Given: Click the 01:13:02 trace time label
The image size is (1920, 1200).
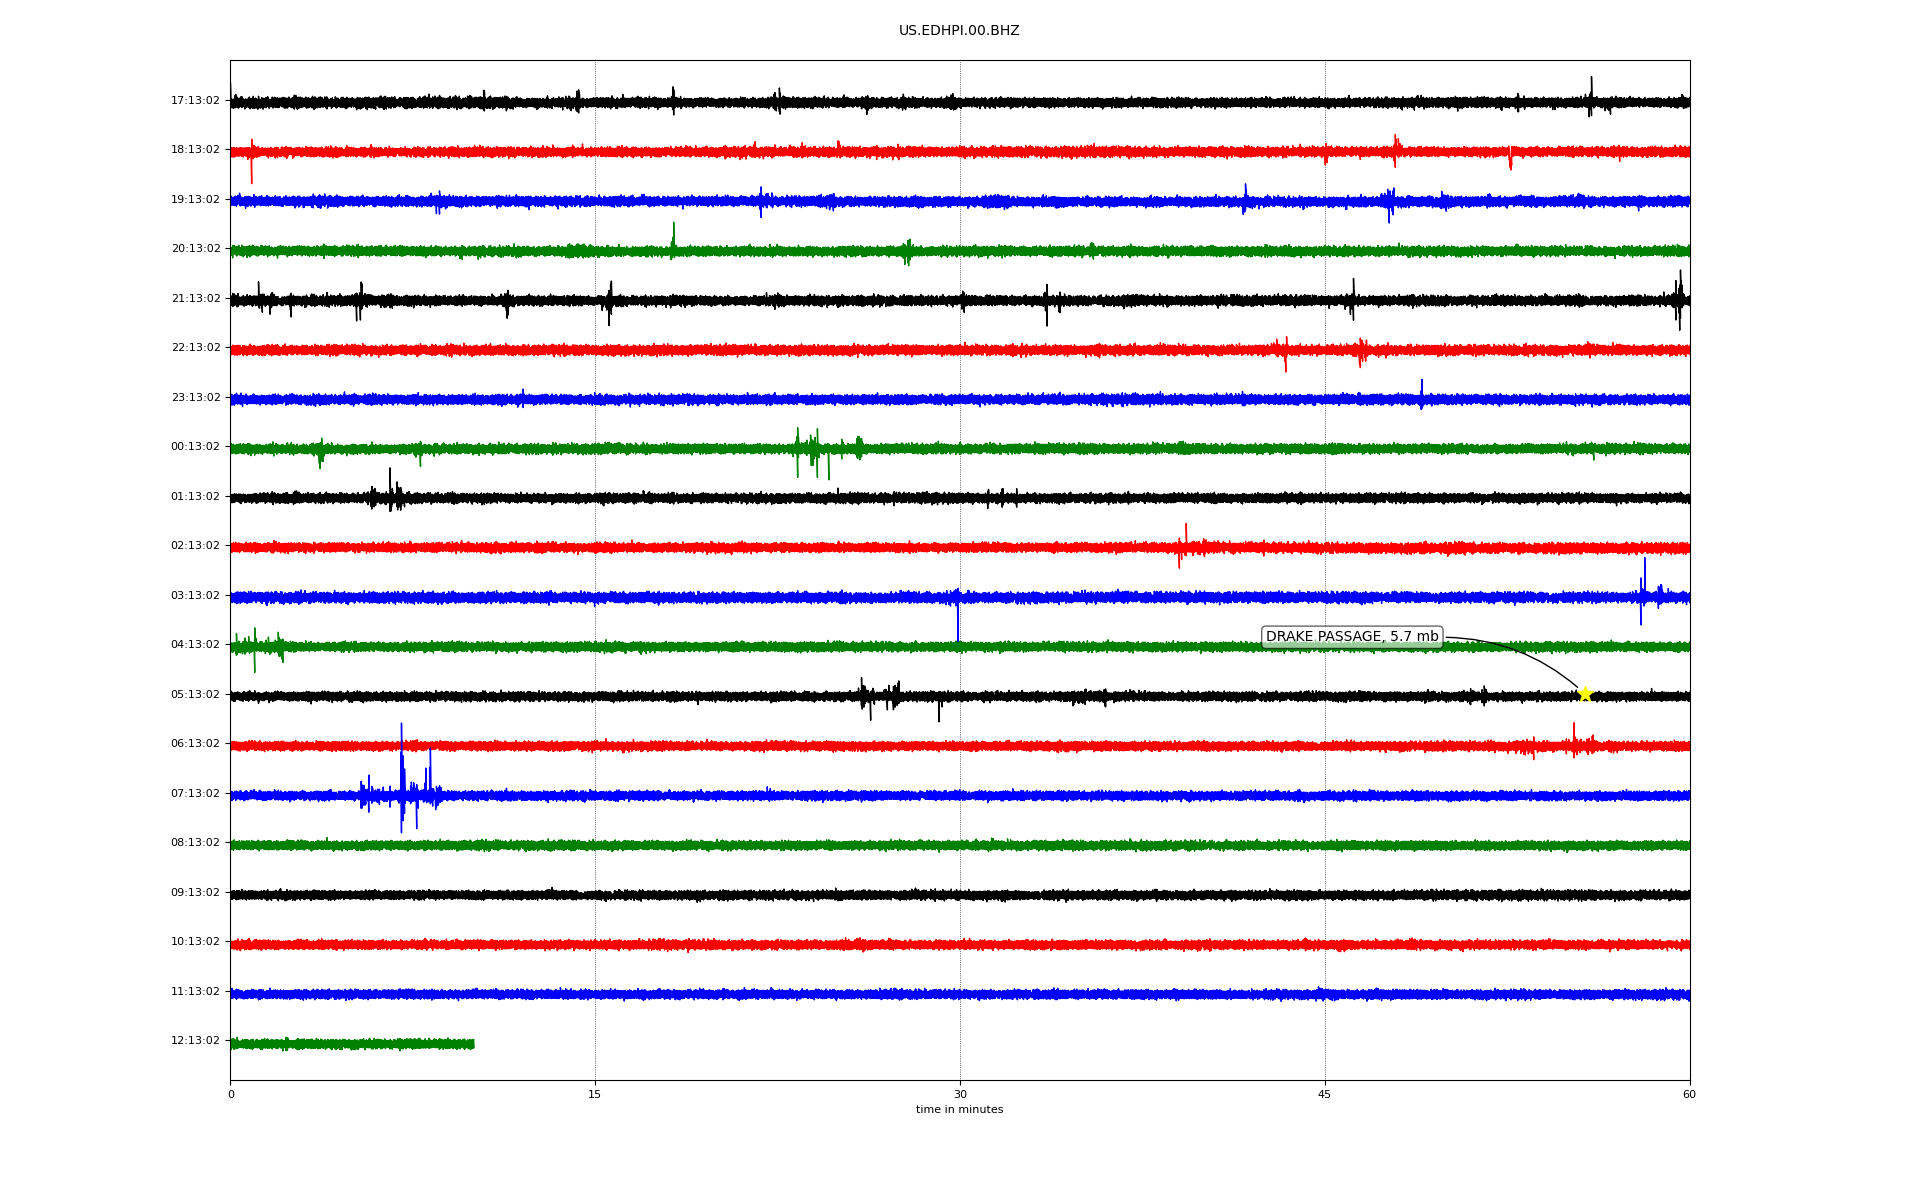Looking at the screenshot, I should point(195,497).
